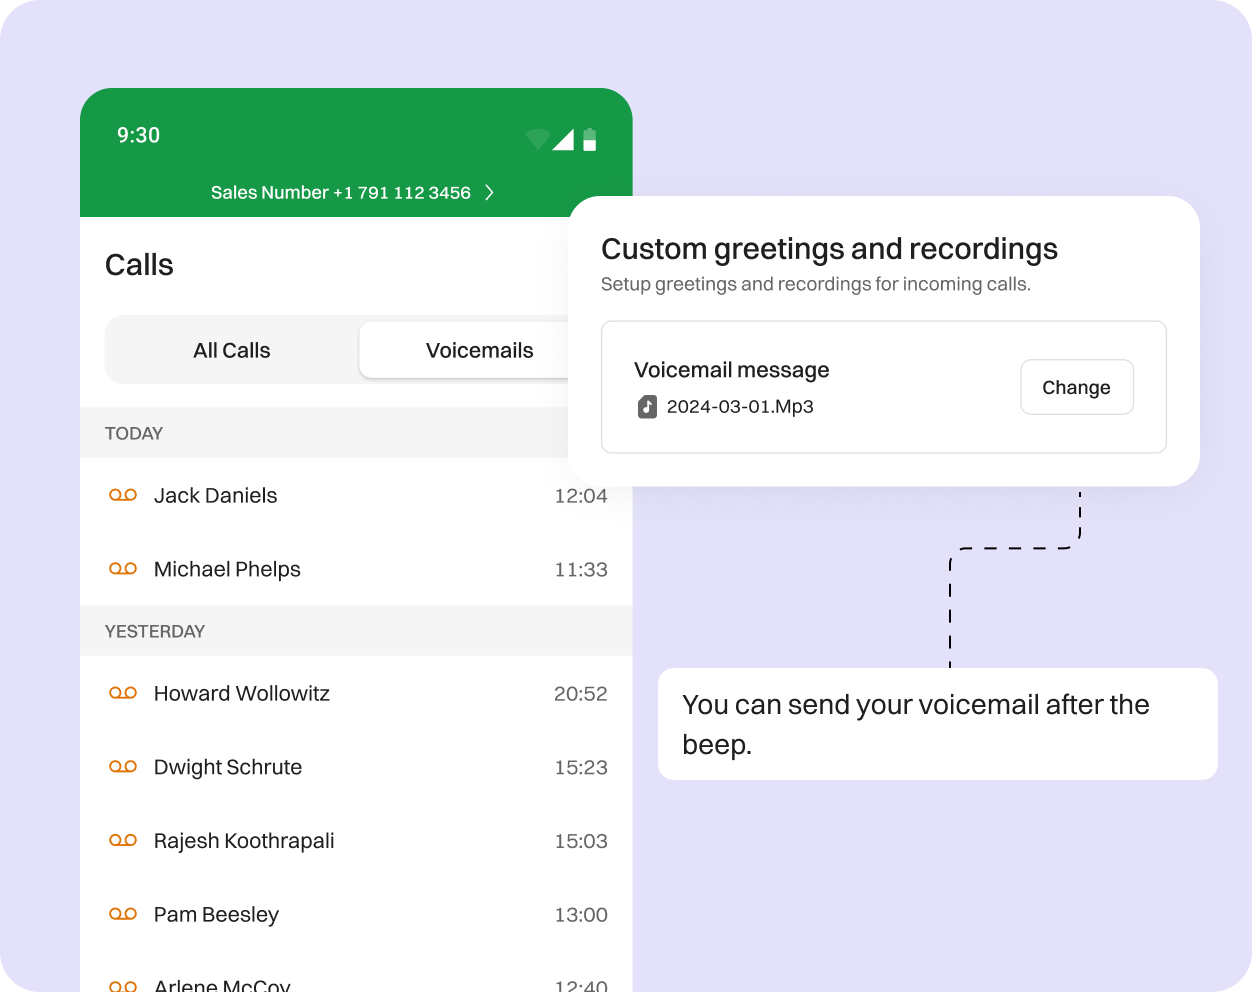The image size is (1252, 992).
Task: Click voicemail icon beside Pam Beesley
Action: point(123,914)
